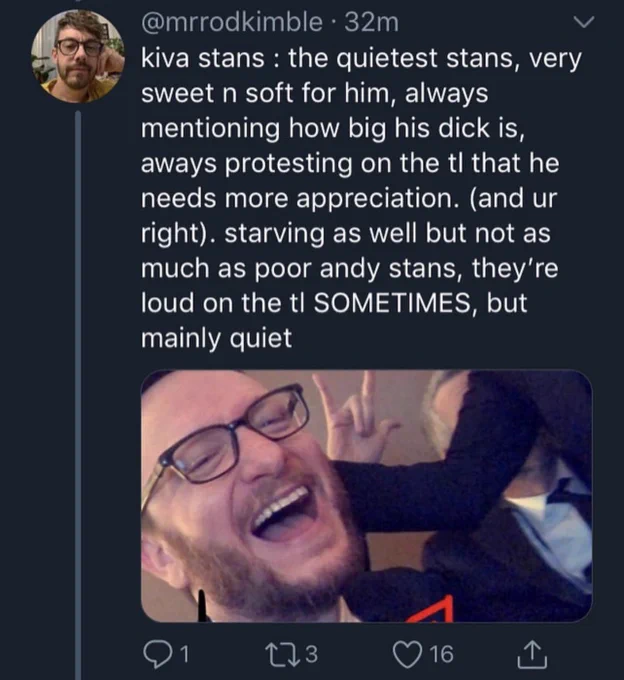This screenshot has width=624, height=680.
Task: Expand the tweet options chevron
Action: click(x=583, y=22)
